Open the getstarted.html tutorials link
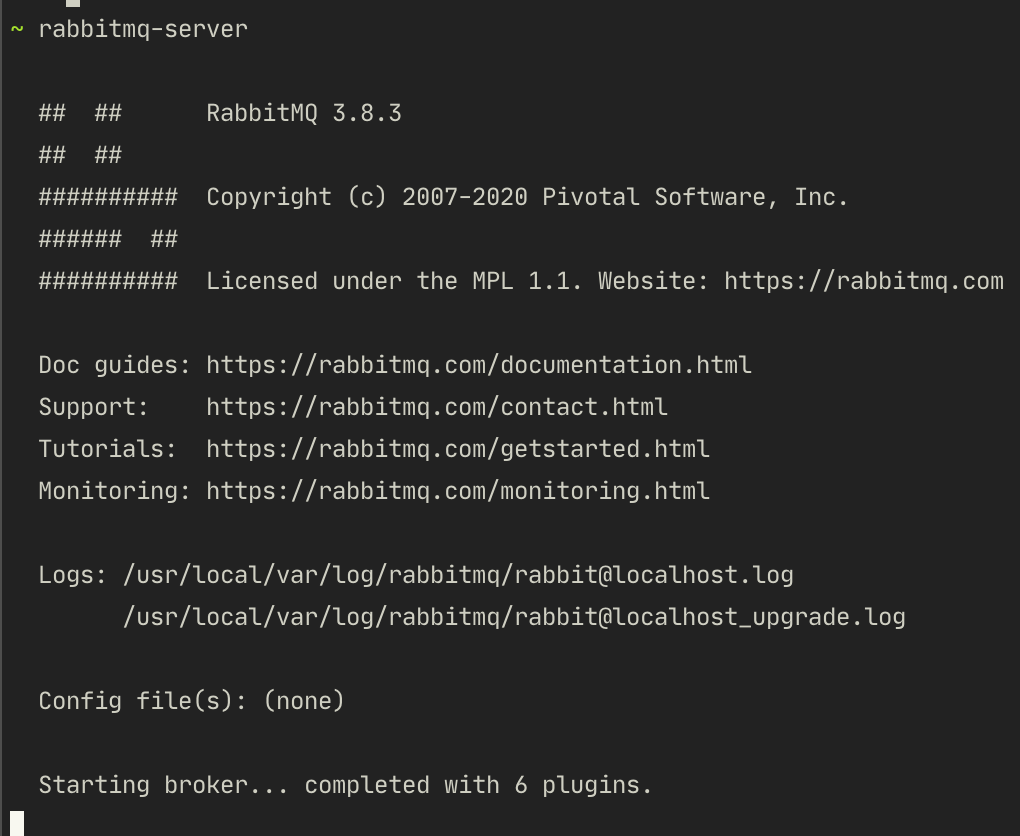 click(x=458, y=449)
